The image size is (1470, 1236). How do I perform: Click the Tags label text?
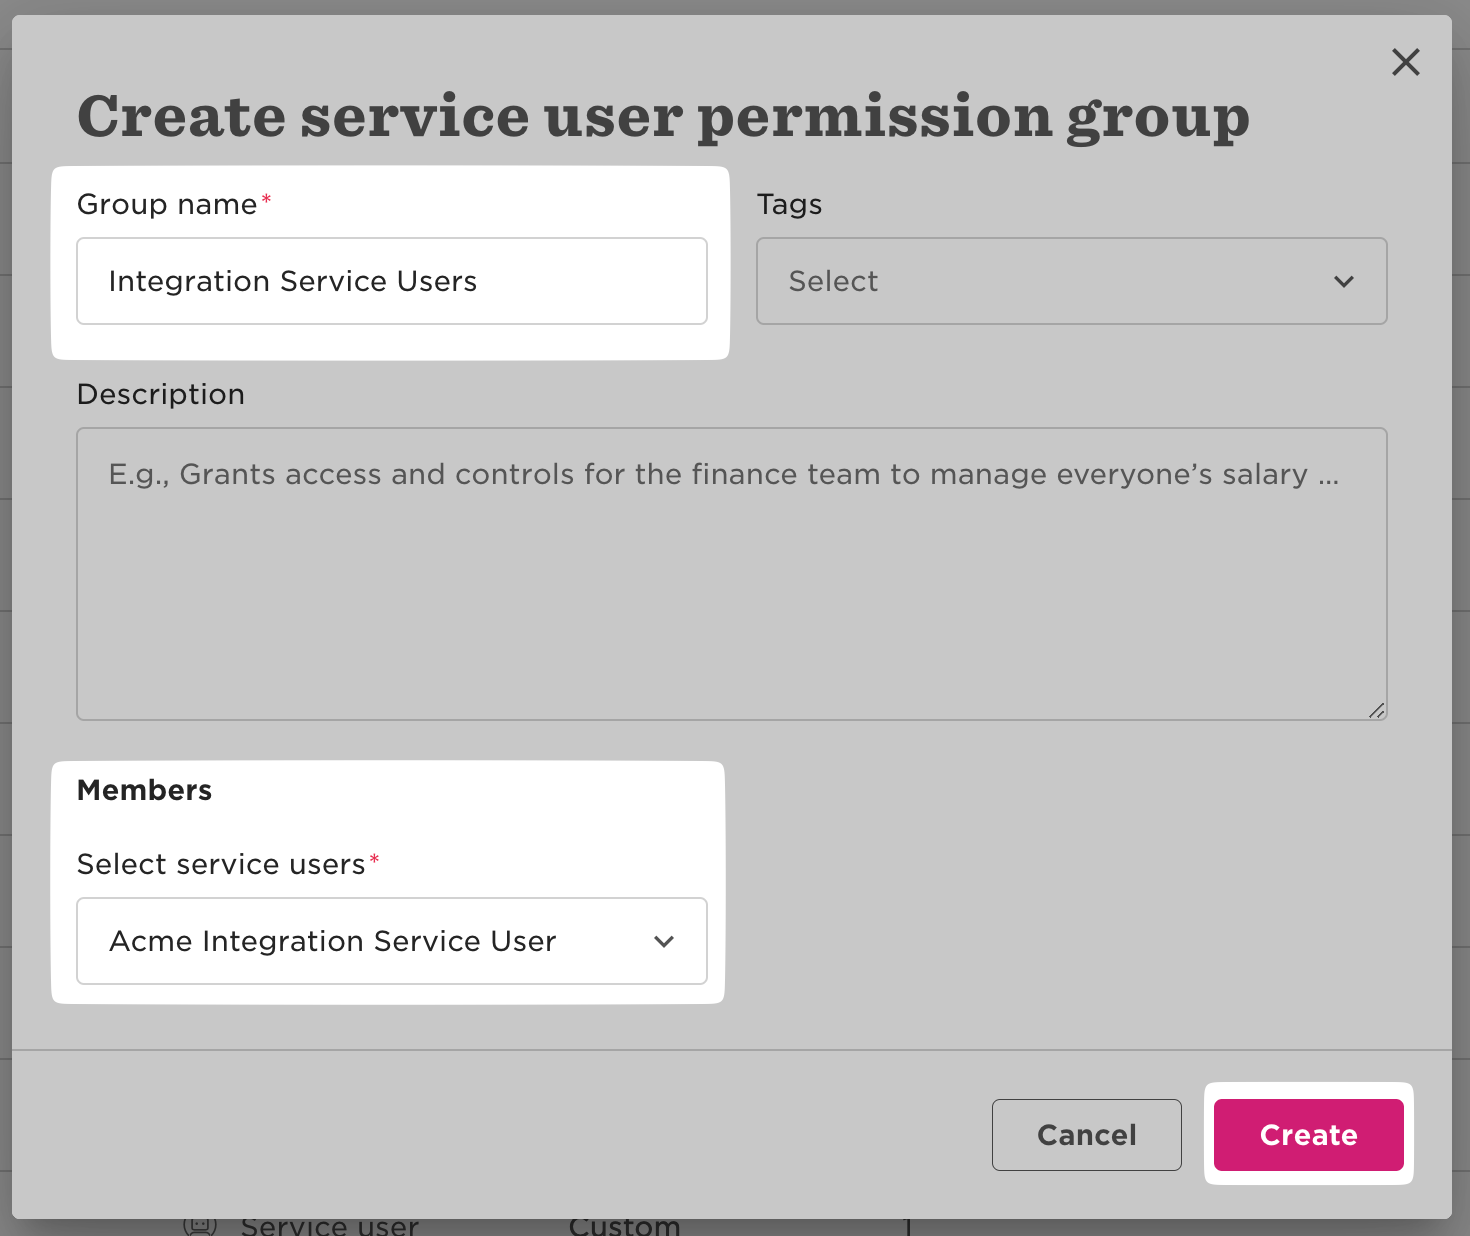(x=789, y=204)
